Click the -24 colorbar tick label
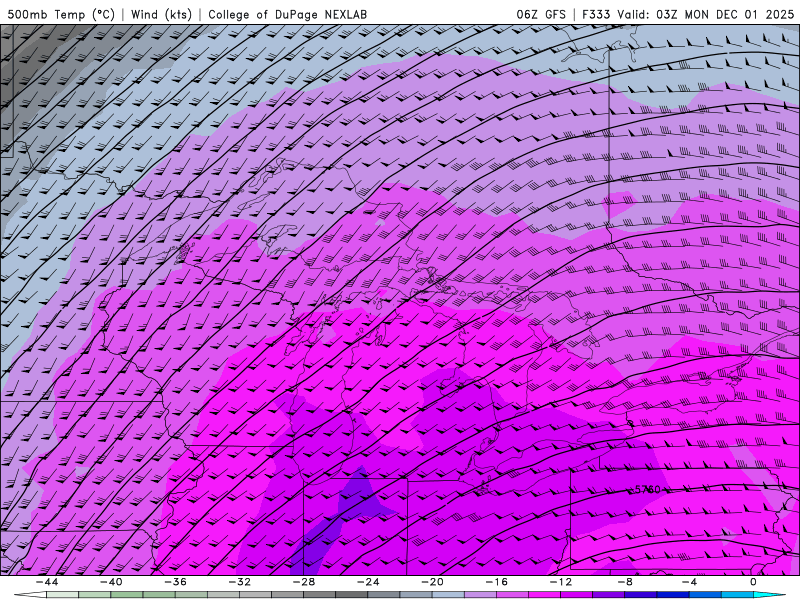 [x=368, y=582]
